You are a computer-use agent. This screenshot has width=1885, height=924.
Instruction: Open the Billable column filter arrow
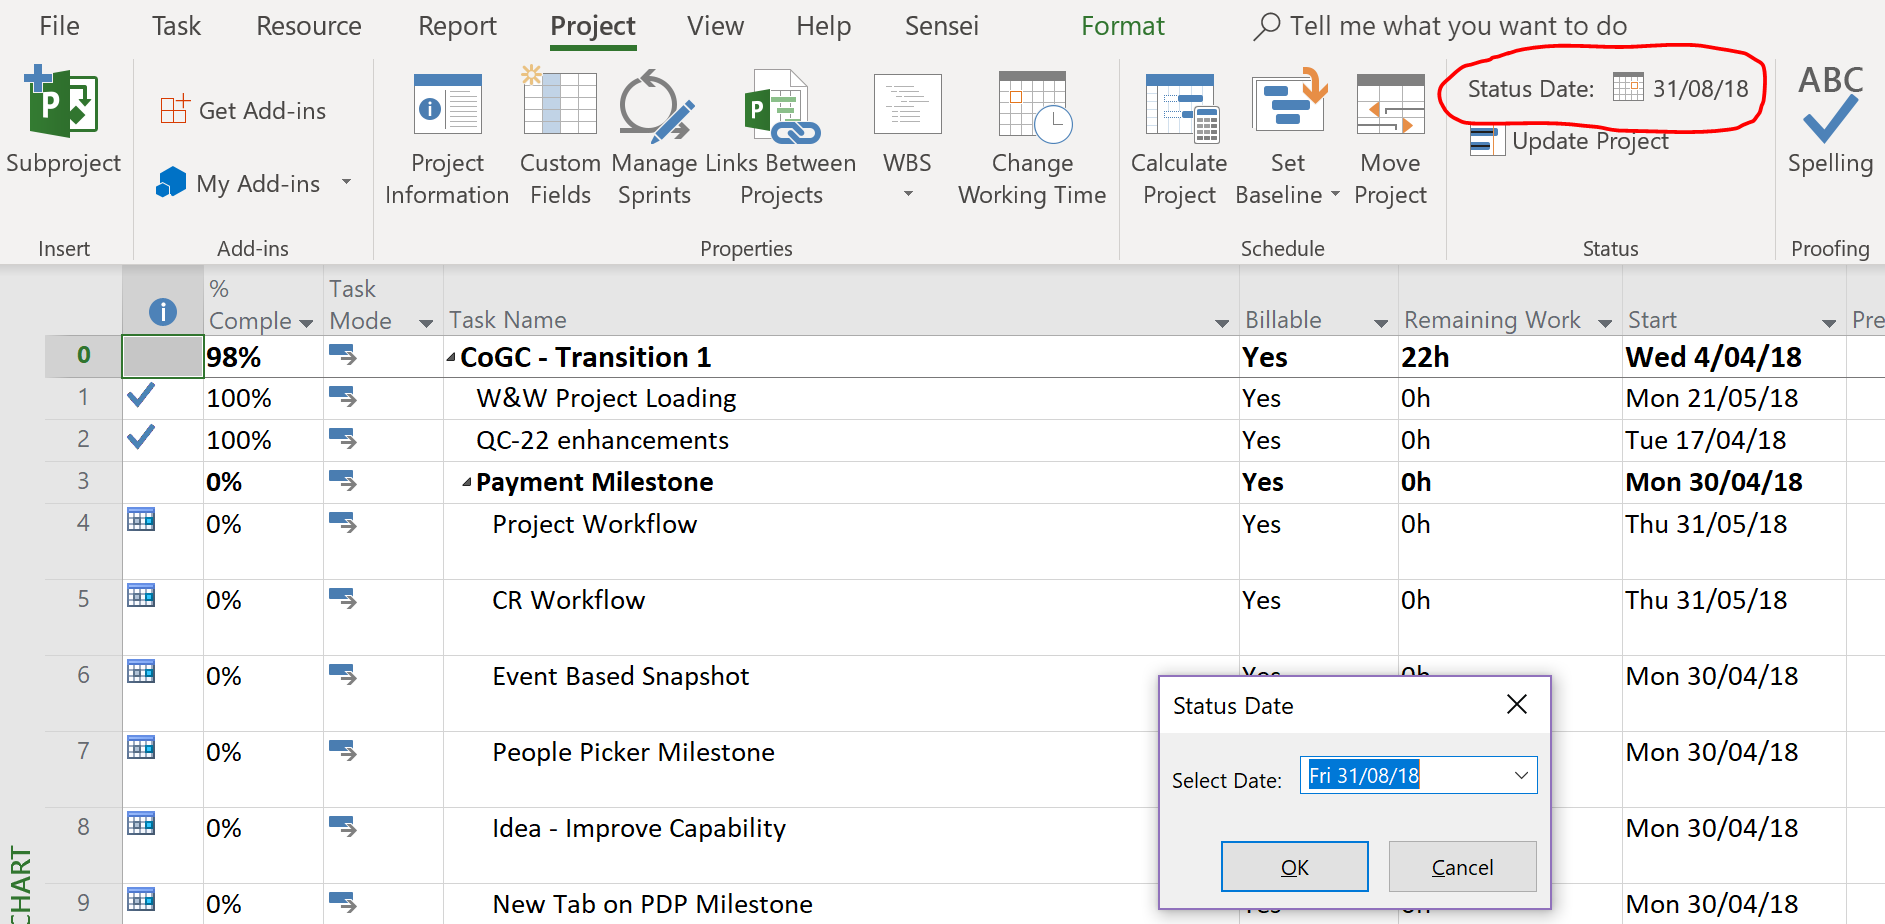pyautogui.click(x=1381, y=323)
